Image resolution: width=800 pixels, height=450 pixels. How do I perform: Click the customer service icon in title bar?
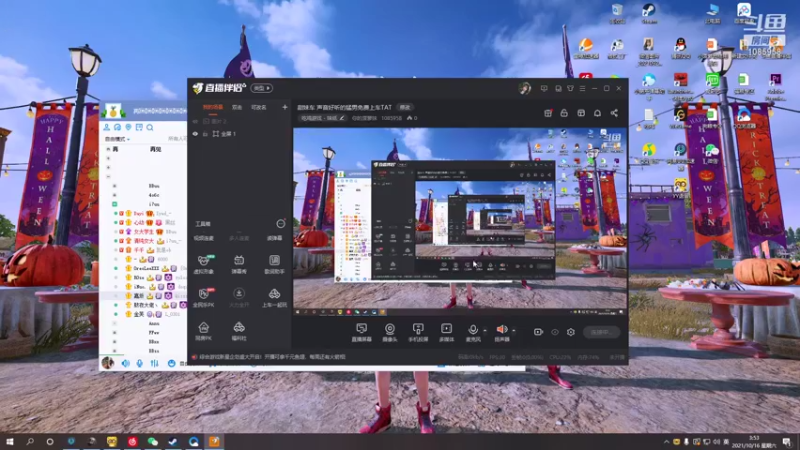[x=558, y=88]
